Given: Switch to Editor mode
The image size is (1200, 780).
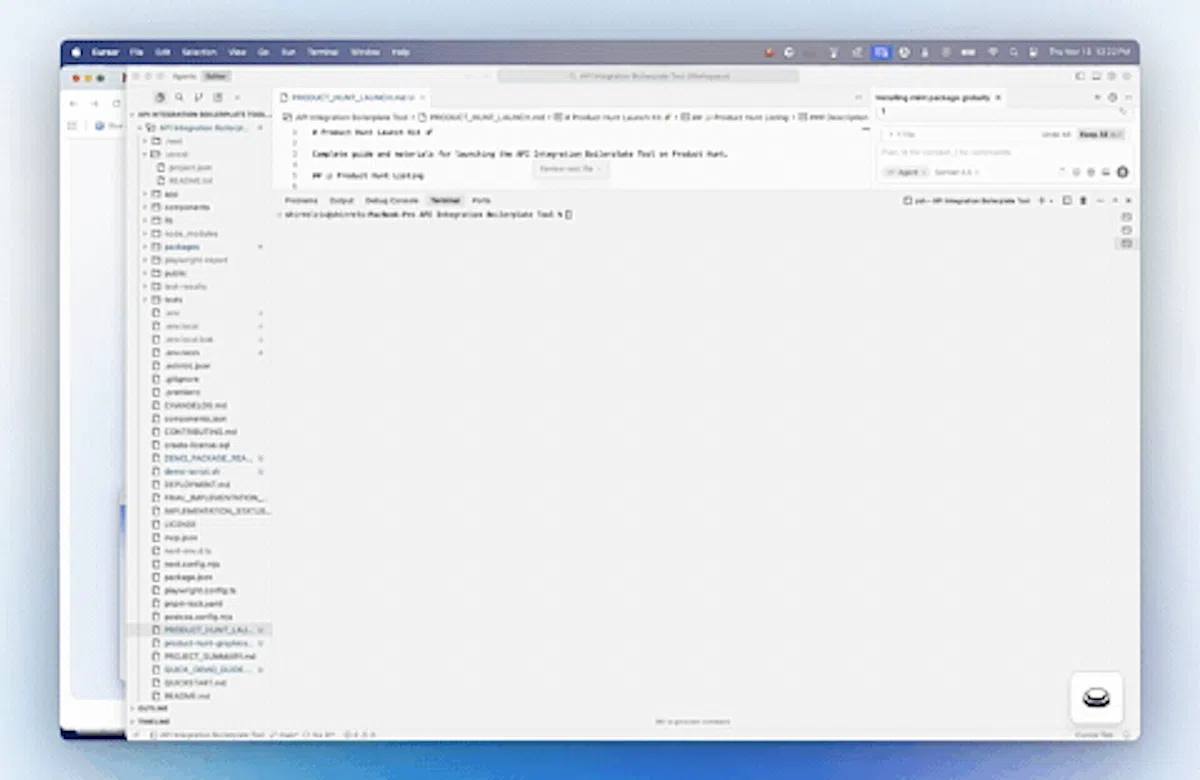Looking at the screenshot, I should pos(216,76).
